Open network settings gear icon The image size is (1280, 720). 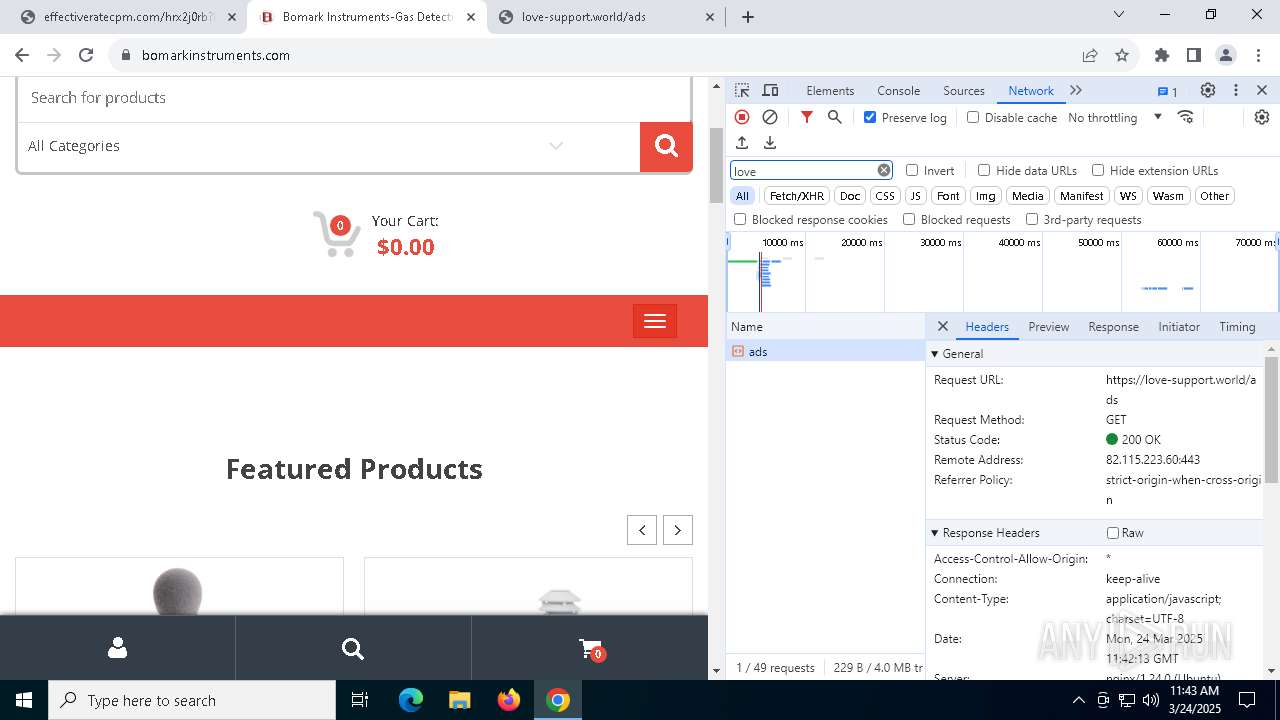(x=1262, y=117)
